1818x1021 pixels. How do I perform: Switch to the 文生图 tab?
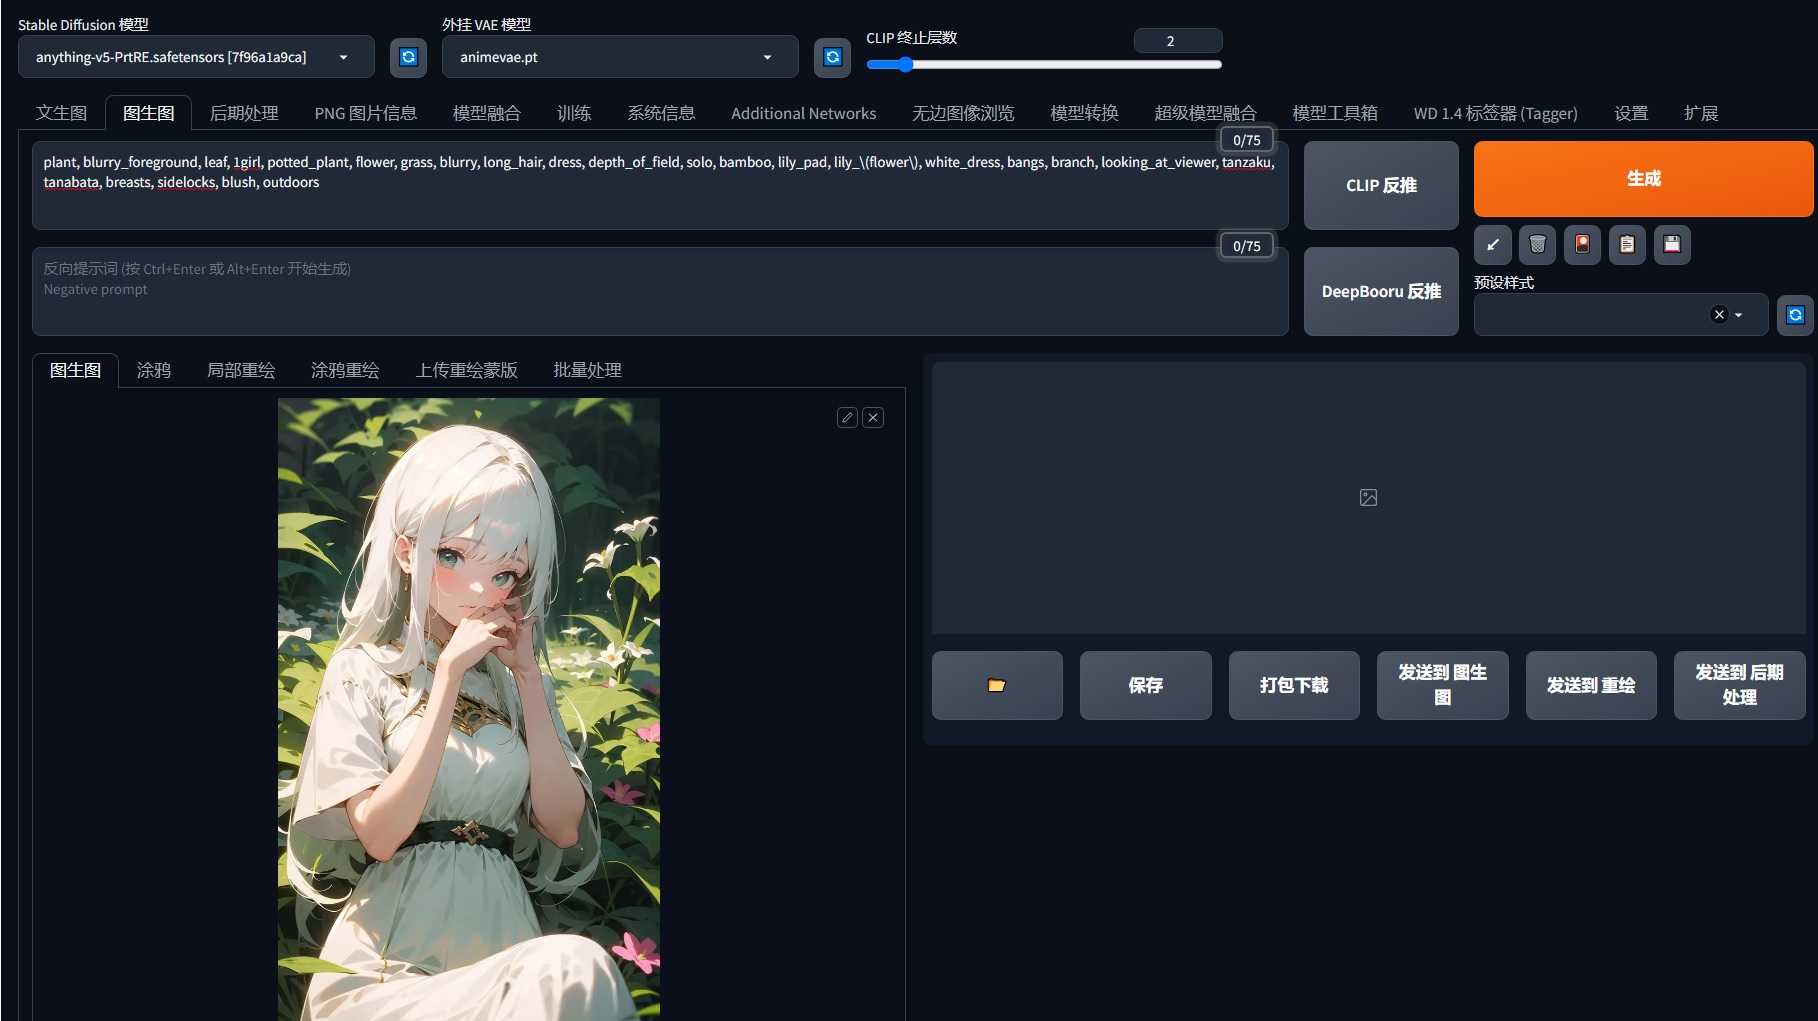click(61, 113)
